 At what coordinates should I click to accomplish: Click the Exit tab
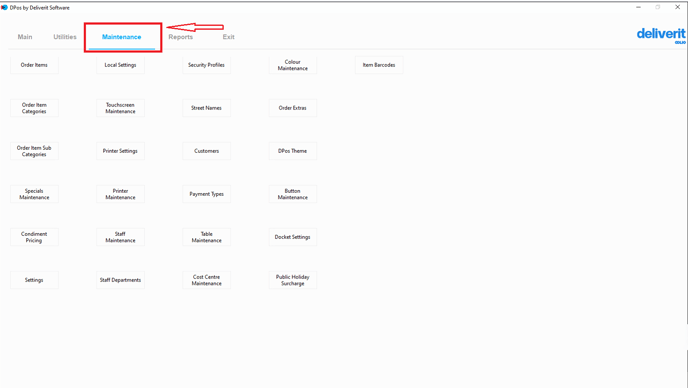pyautogui.click(x=228, y=37)
